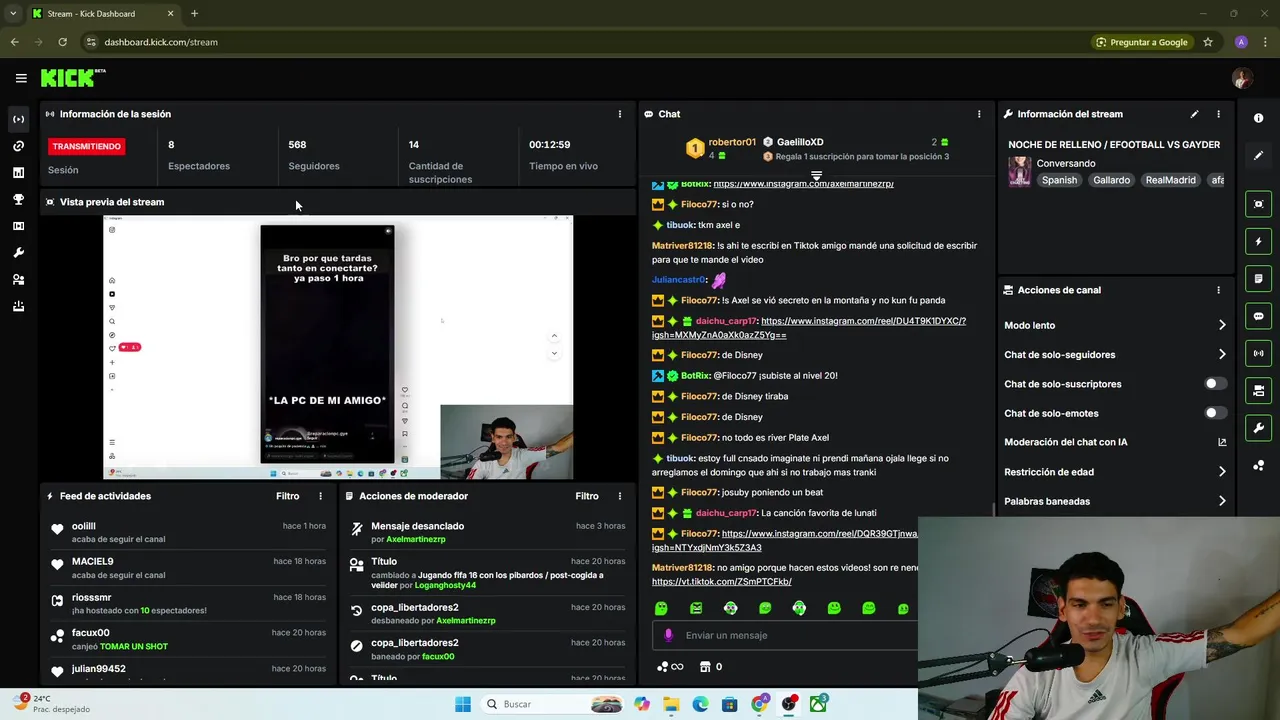1280x720 pixels.
Task: Open the channel points infinity icon below chat
Action: point(670,667)
